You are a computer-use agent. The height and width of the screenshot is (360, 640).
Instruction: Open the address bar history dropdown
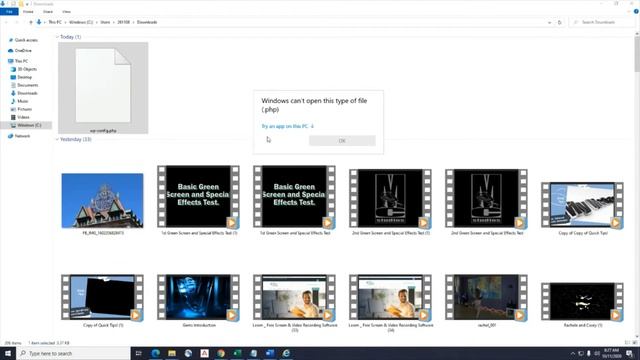pyautogui.click(x=549, y=22)
